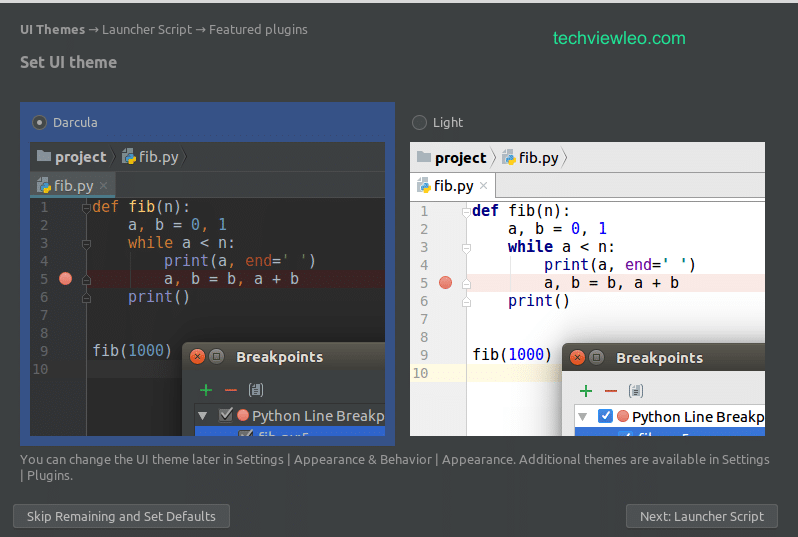Select the fib.py tab in Darcula preview
The image size is (798, 537).
click(x=73, y=185)
